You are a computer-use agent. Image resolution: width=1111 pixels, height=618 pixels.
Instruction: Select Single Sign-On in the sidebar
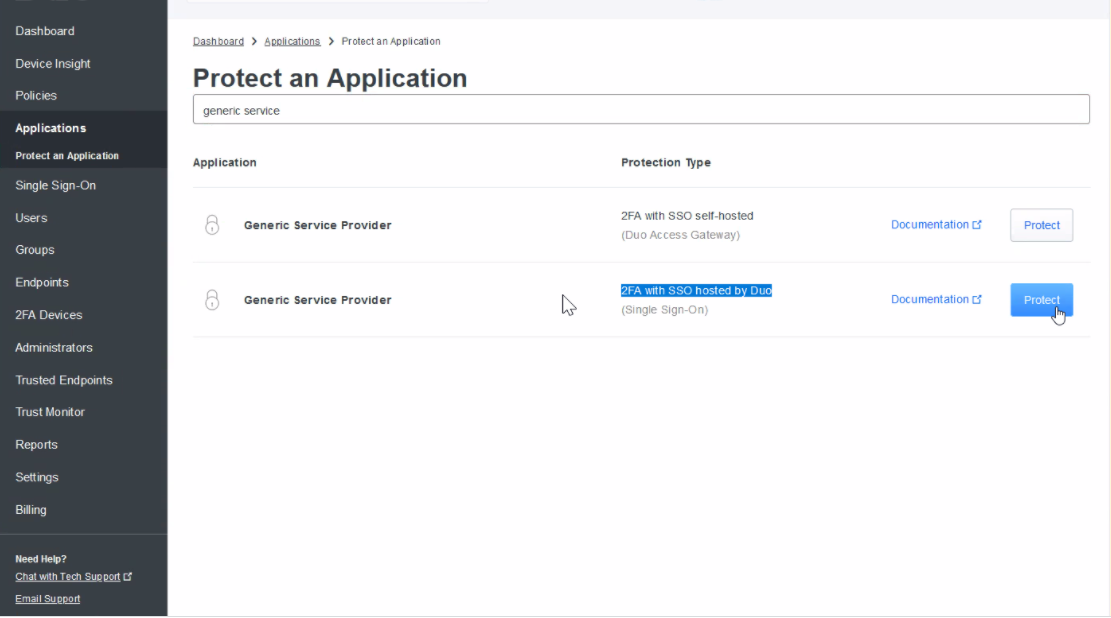click(55, 186)
